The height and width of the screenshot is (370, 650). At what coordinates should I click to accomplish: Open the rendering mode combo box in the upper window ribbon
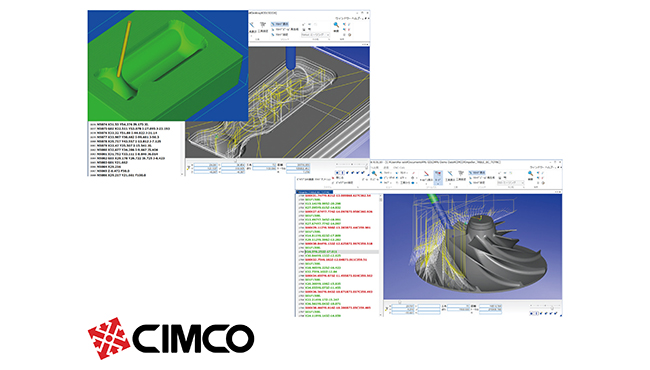click(315, 35)
